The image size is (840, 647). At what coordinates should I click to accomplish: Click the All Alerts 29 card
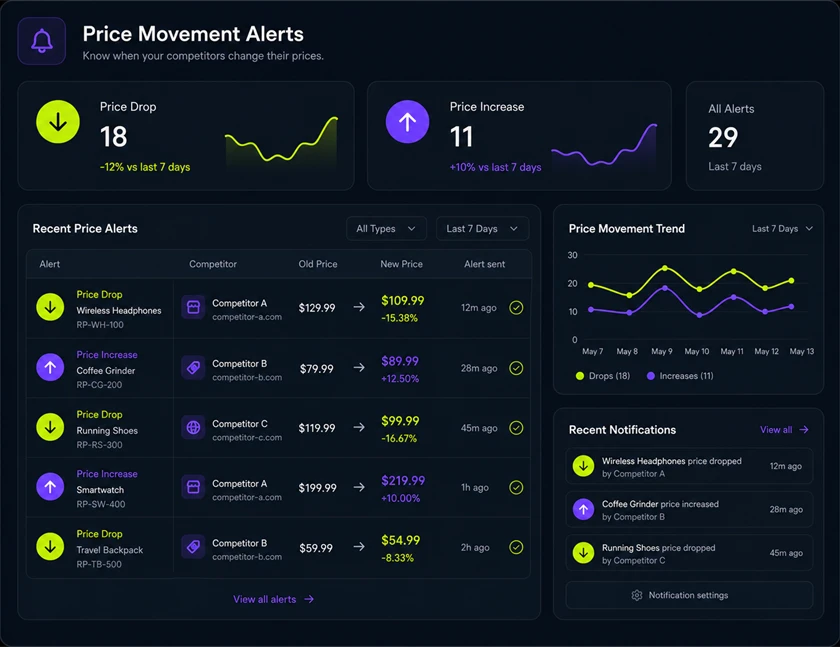754,136
